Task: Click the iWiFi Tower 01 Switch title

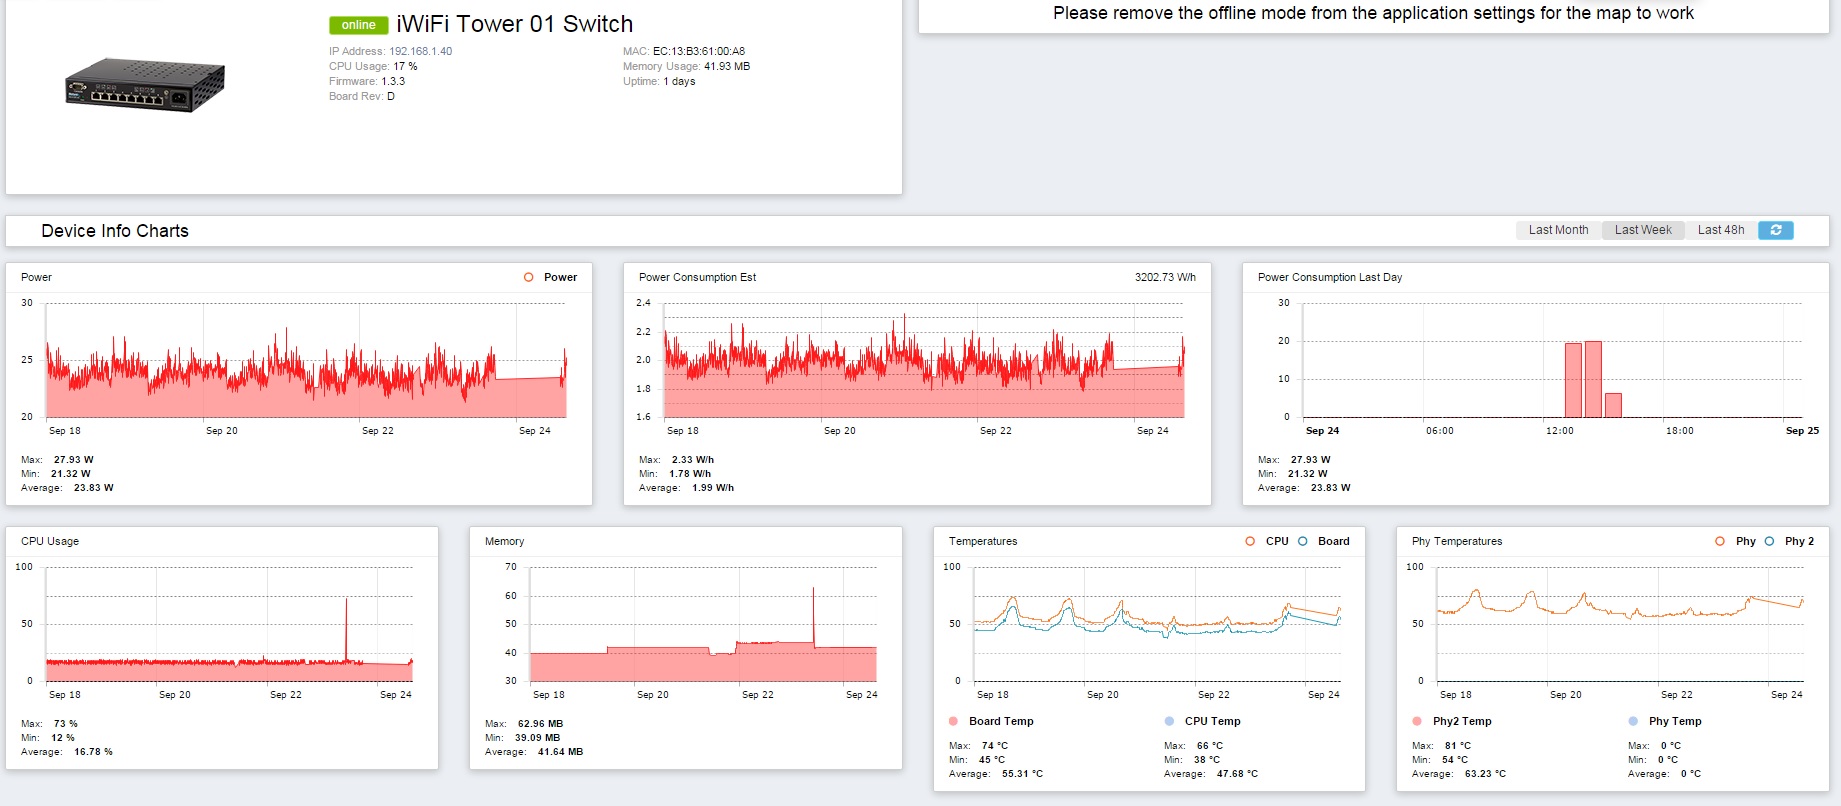Action: pos(514,24)
